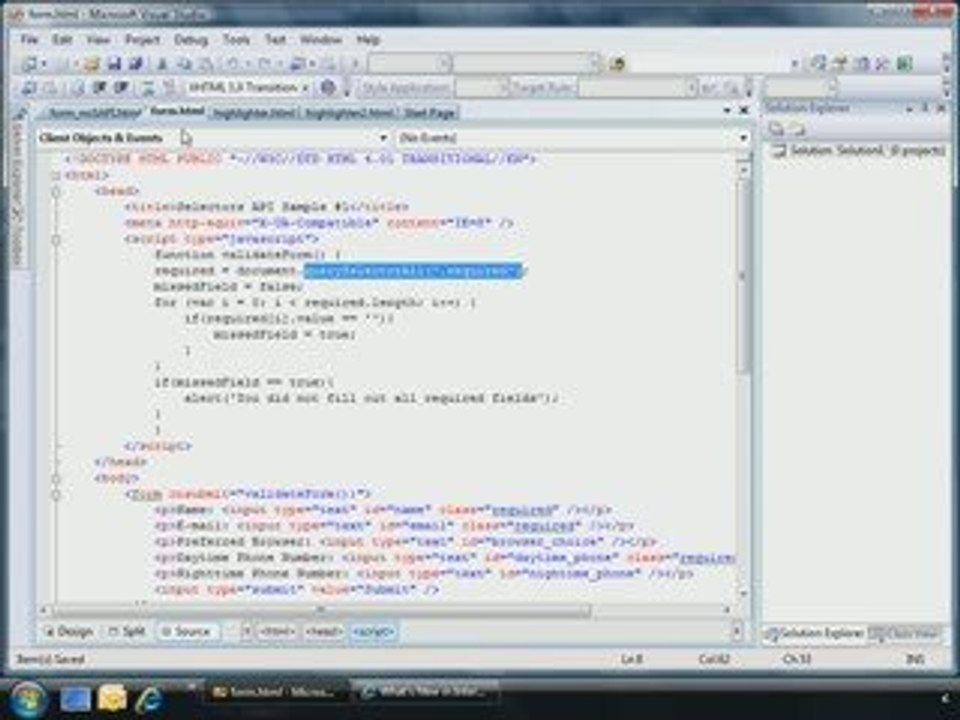Select the script tag breadcrumb
Image resolution: width=960 pixels, height=720 pixels.
(373, 631)
